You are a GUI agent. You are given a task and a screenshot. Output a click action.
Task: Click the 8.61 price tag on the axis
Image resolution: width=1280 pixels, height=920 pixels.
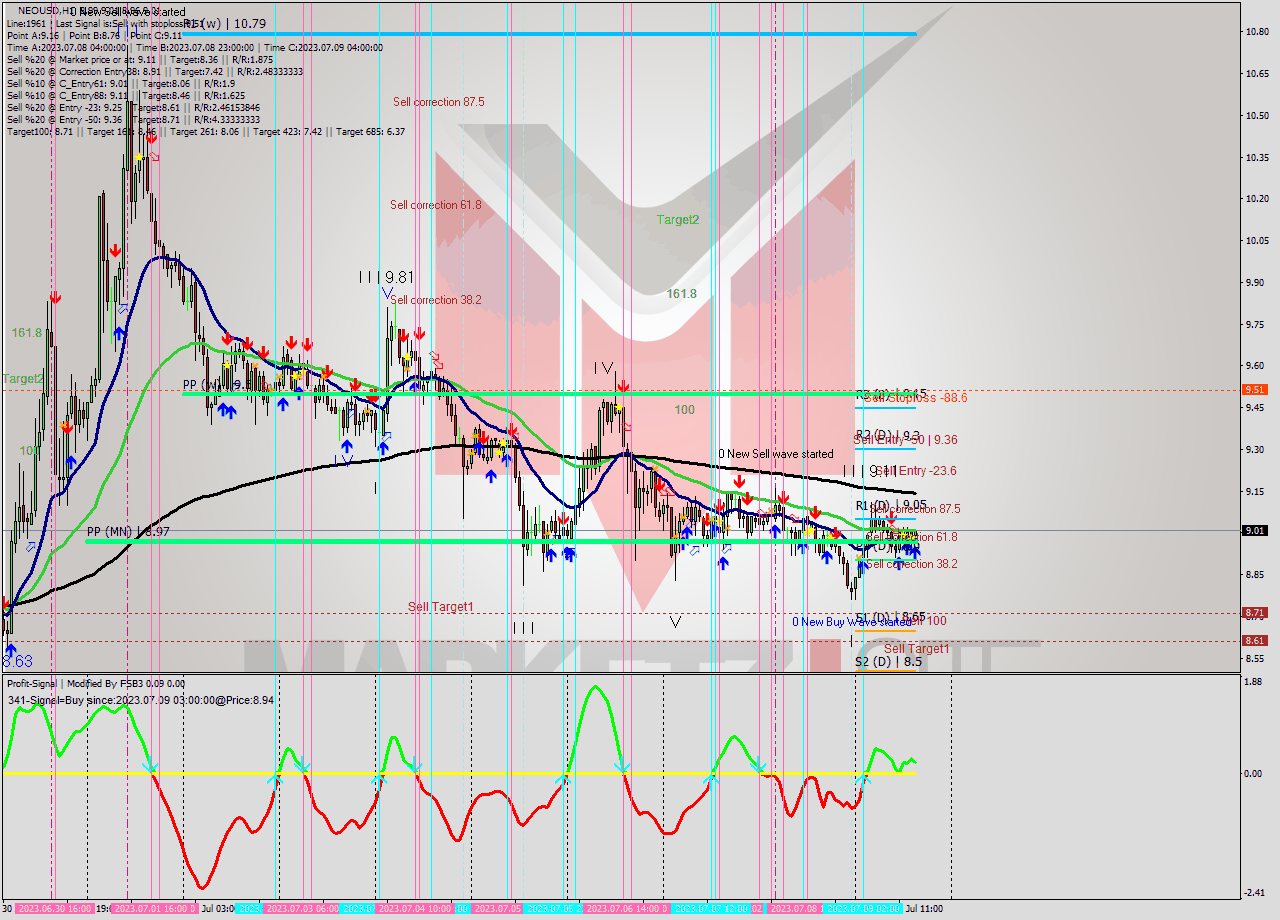click(x=1255, y=641)
